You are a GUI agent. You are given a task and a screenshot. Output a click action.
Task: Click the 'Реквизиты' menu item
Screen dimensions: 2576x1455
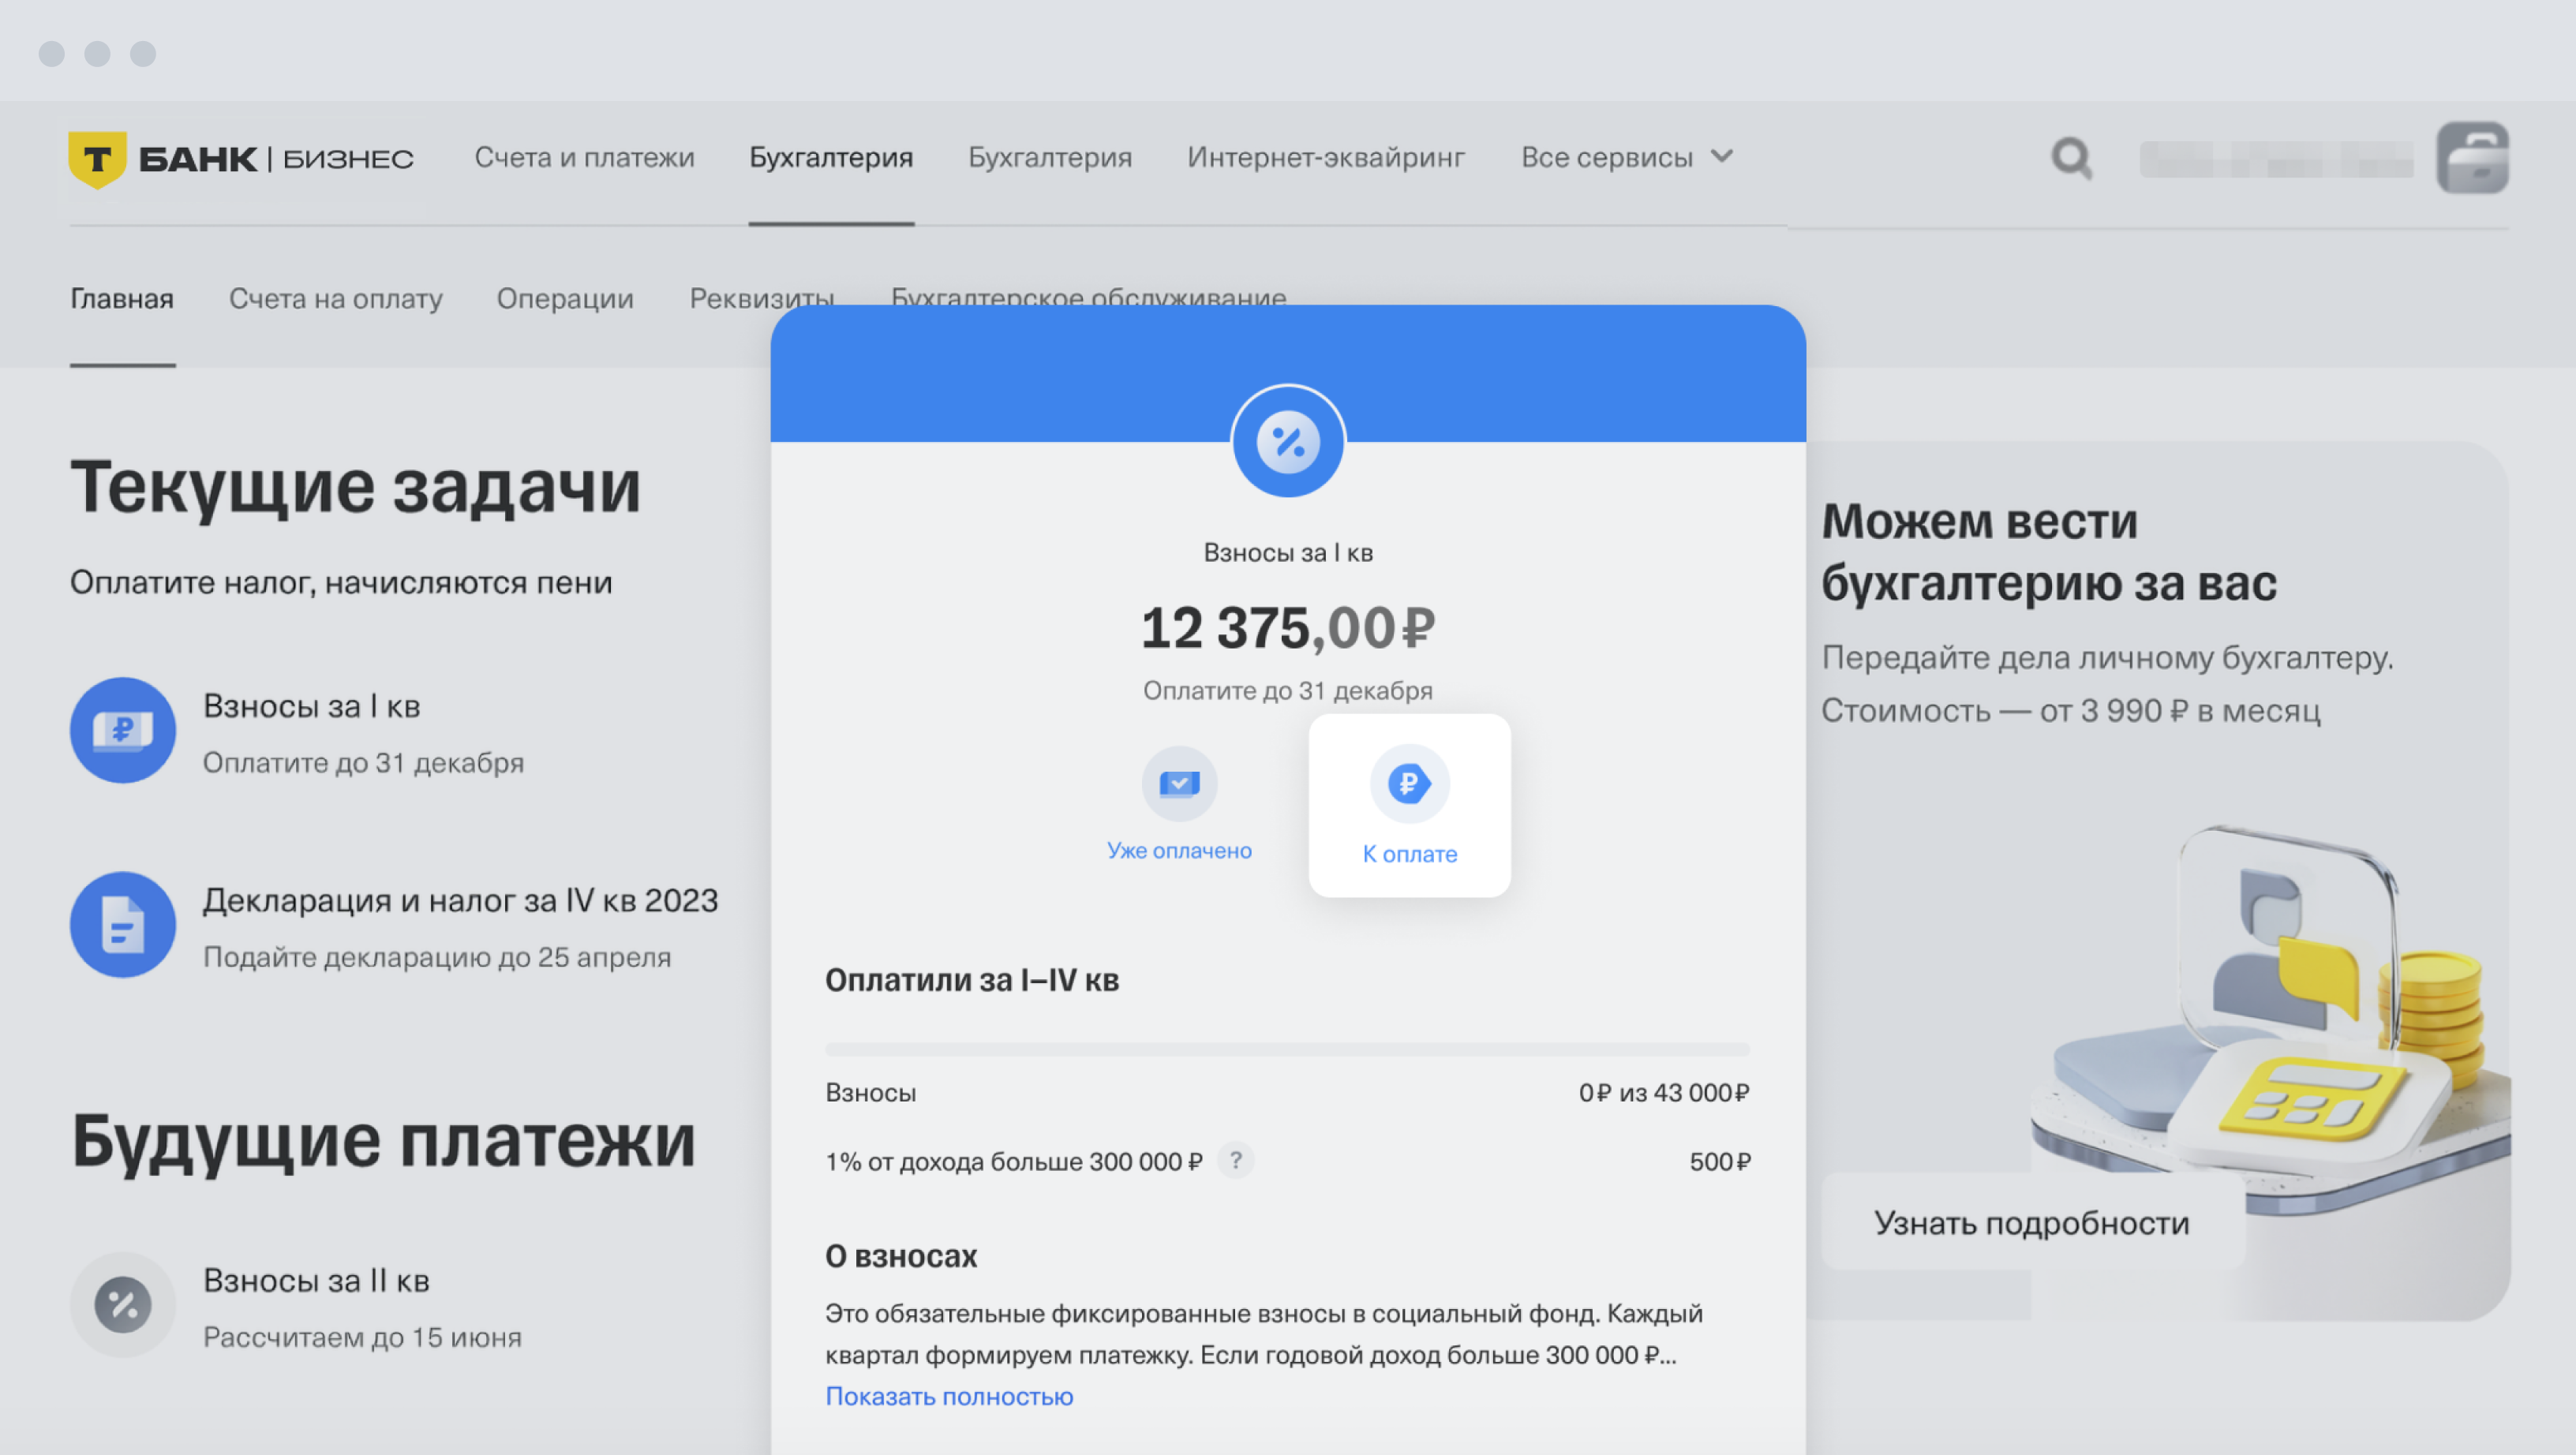point(761,297)
